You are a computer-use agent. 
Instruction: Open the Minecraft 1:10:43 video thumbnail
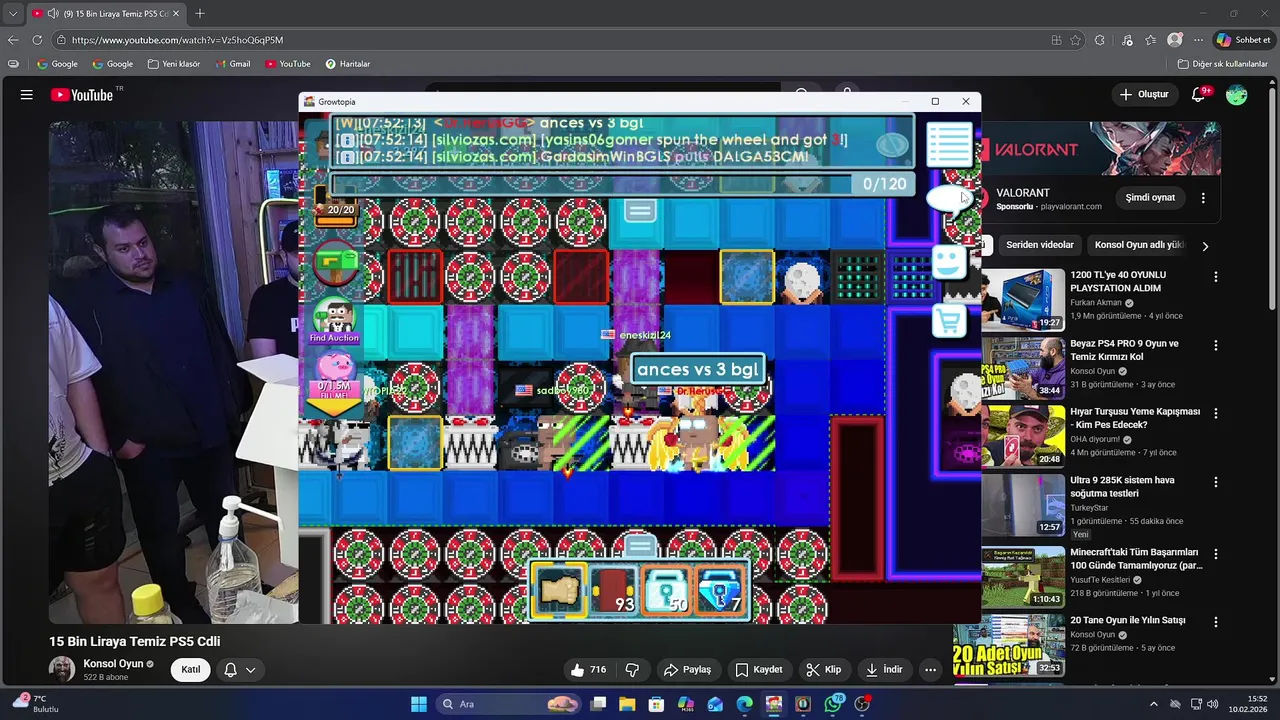pyautogui.click(x=1021, y=576)
